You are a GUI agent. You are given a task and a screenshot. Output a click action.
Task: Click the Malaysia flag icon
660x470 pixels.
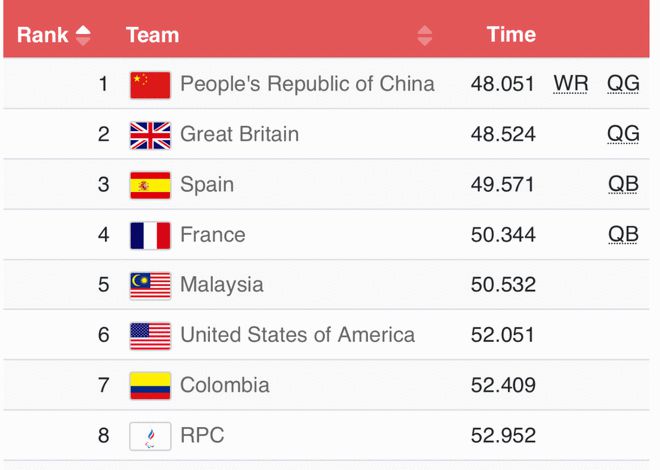(x=150, y=285)
